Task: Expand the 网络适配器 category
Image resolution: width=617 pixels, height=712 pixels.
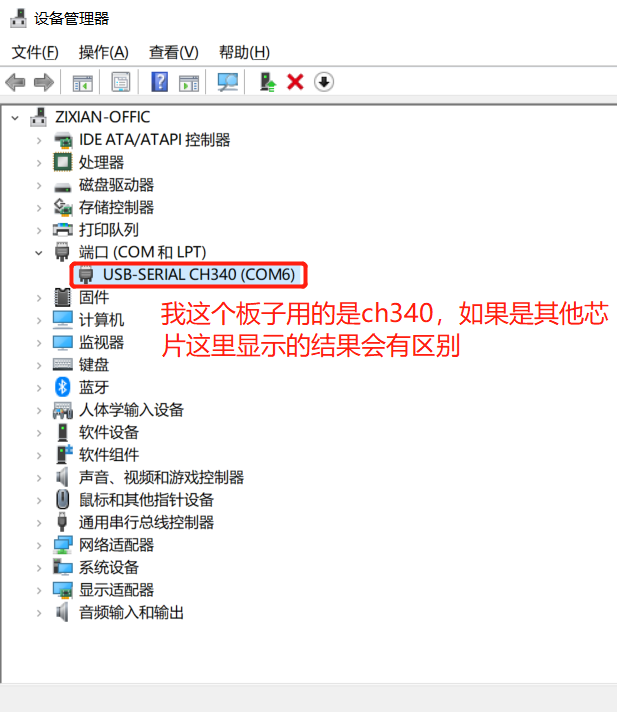Action: tap(39, 545)
